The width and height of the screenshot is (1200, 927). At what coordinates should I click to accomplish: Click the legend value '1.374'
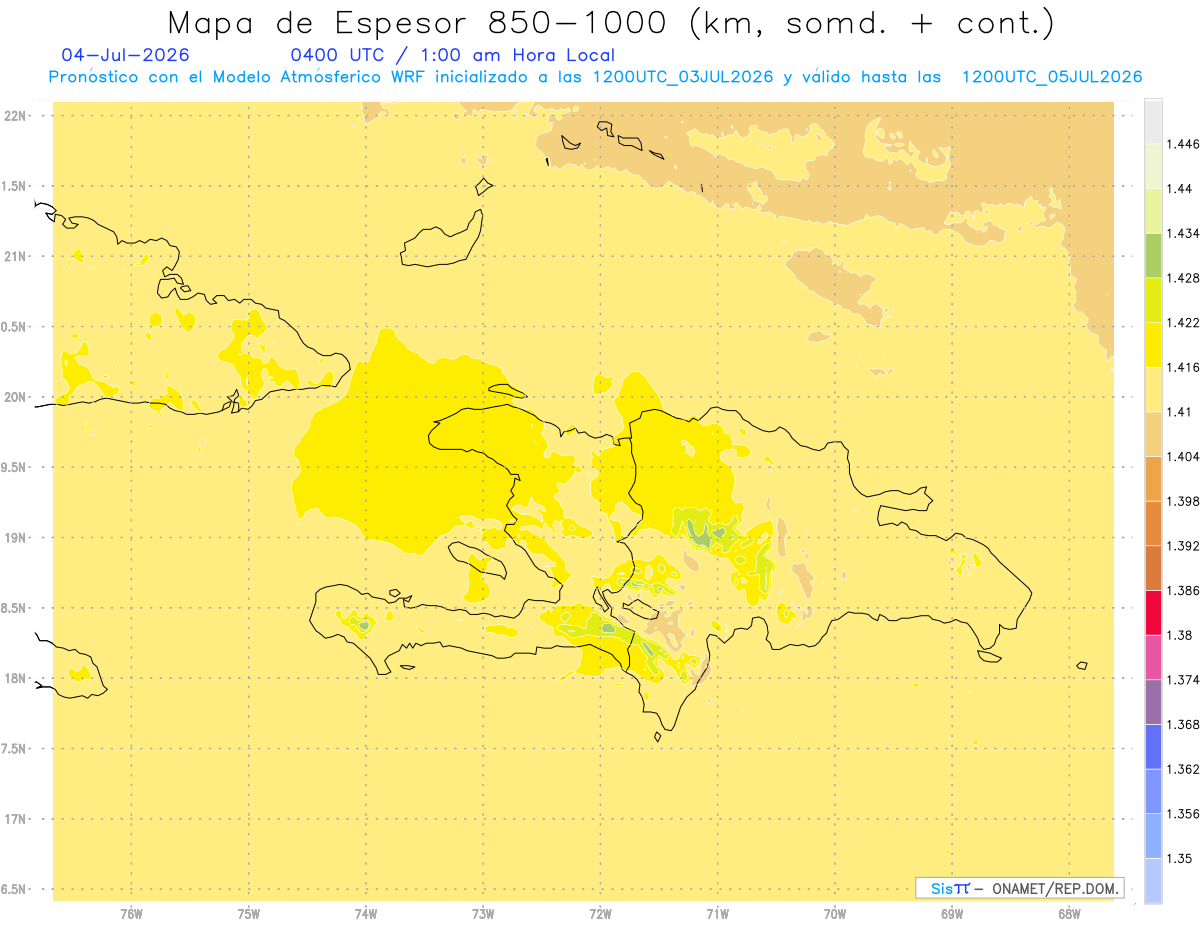point(1184,680)
